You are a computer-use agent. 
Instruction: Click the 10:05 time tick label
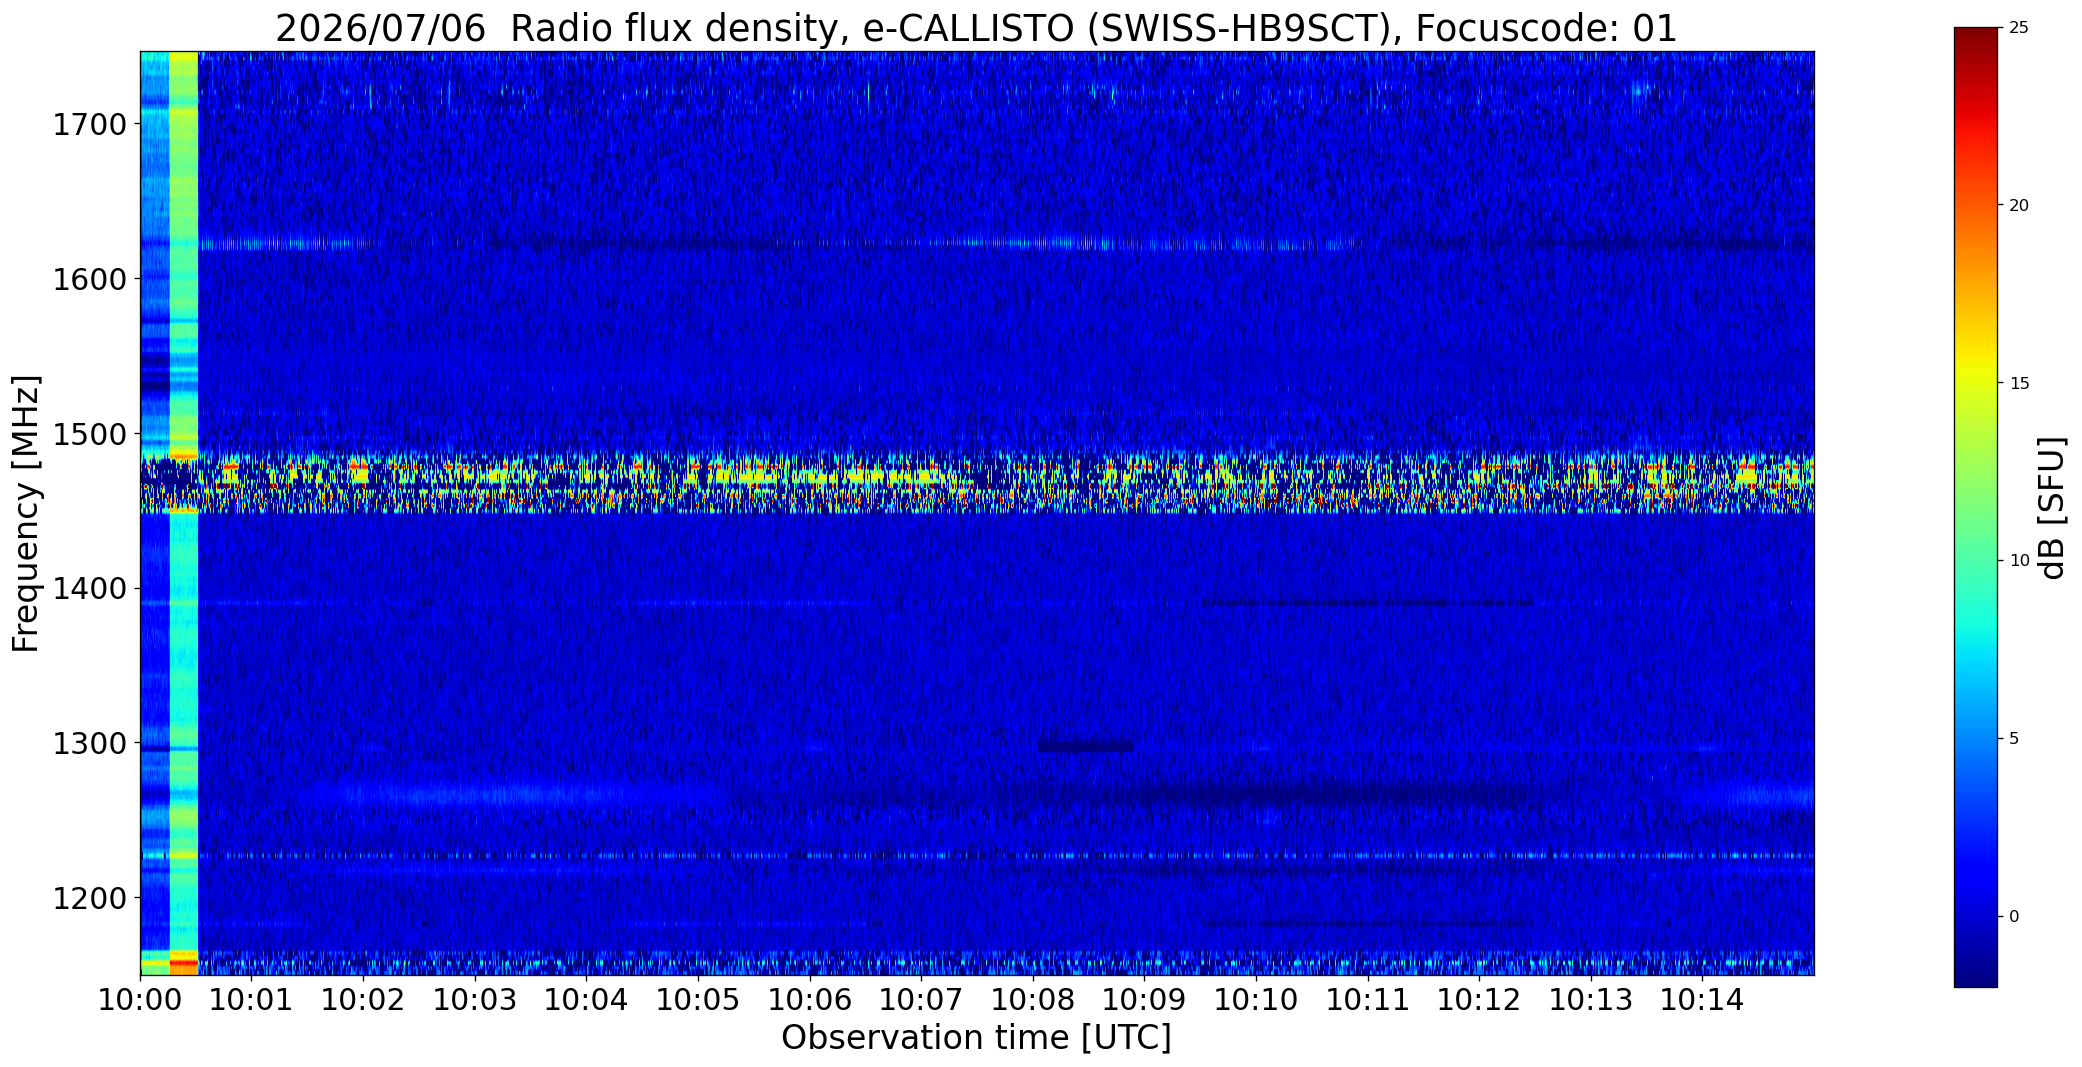(x=698, y=1000)
